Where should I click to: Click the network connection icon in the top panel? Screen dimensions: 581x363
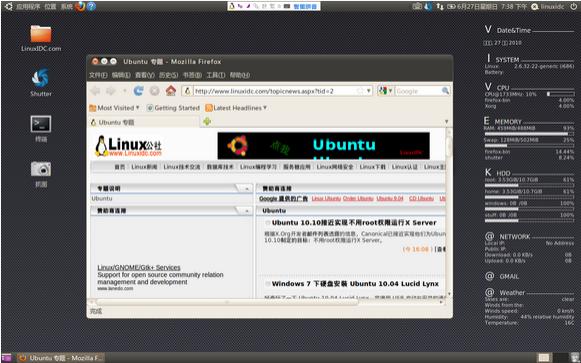tap(440, 6)
